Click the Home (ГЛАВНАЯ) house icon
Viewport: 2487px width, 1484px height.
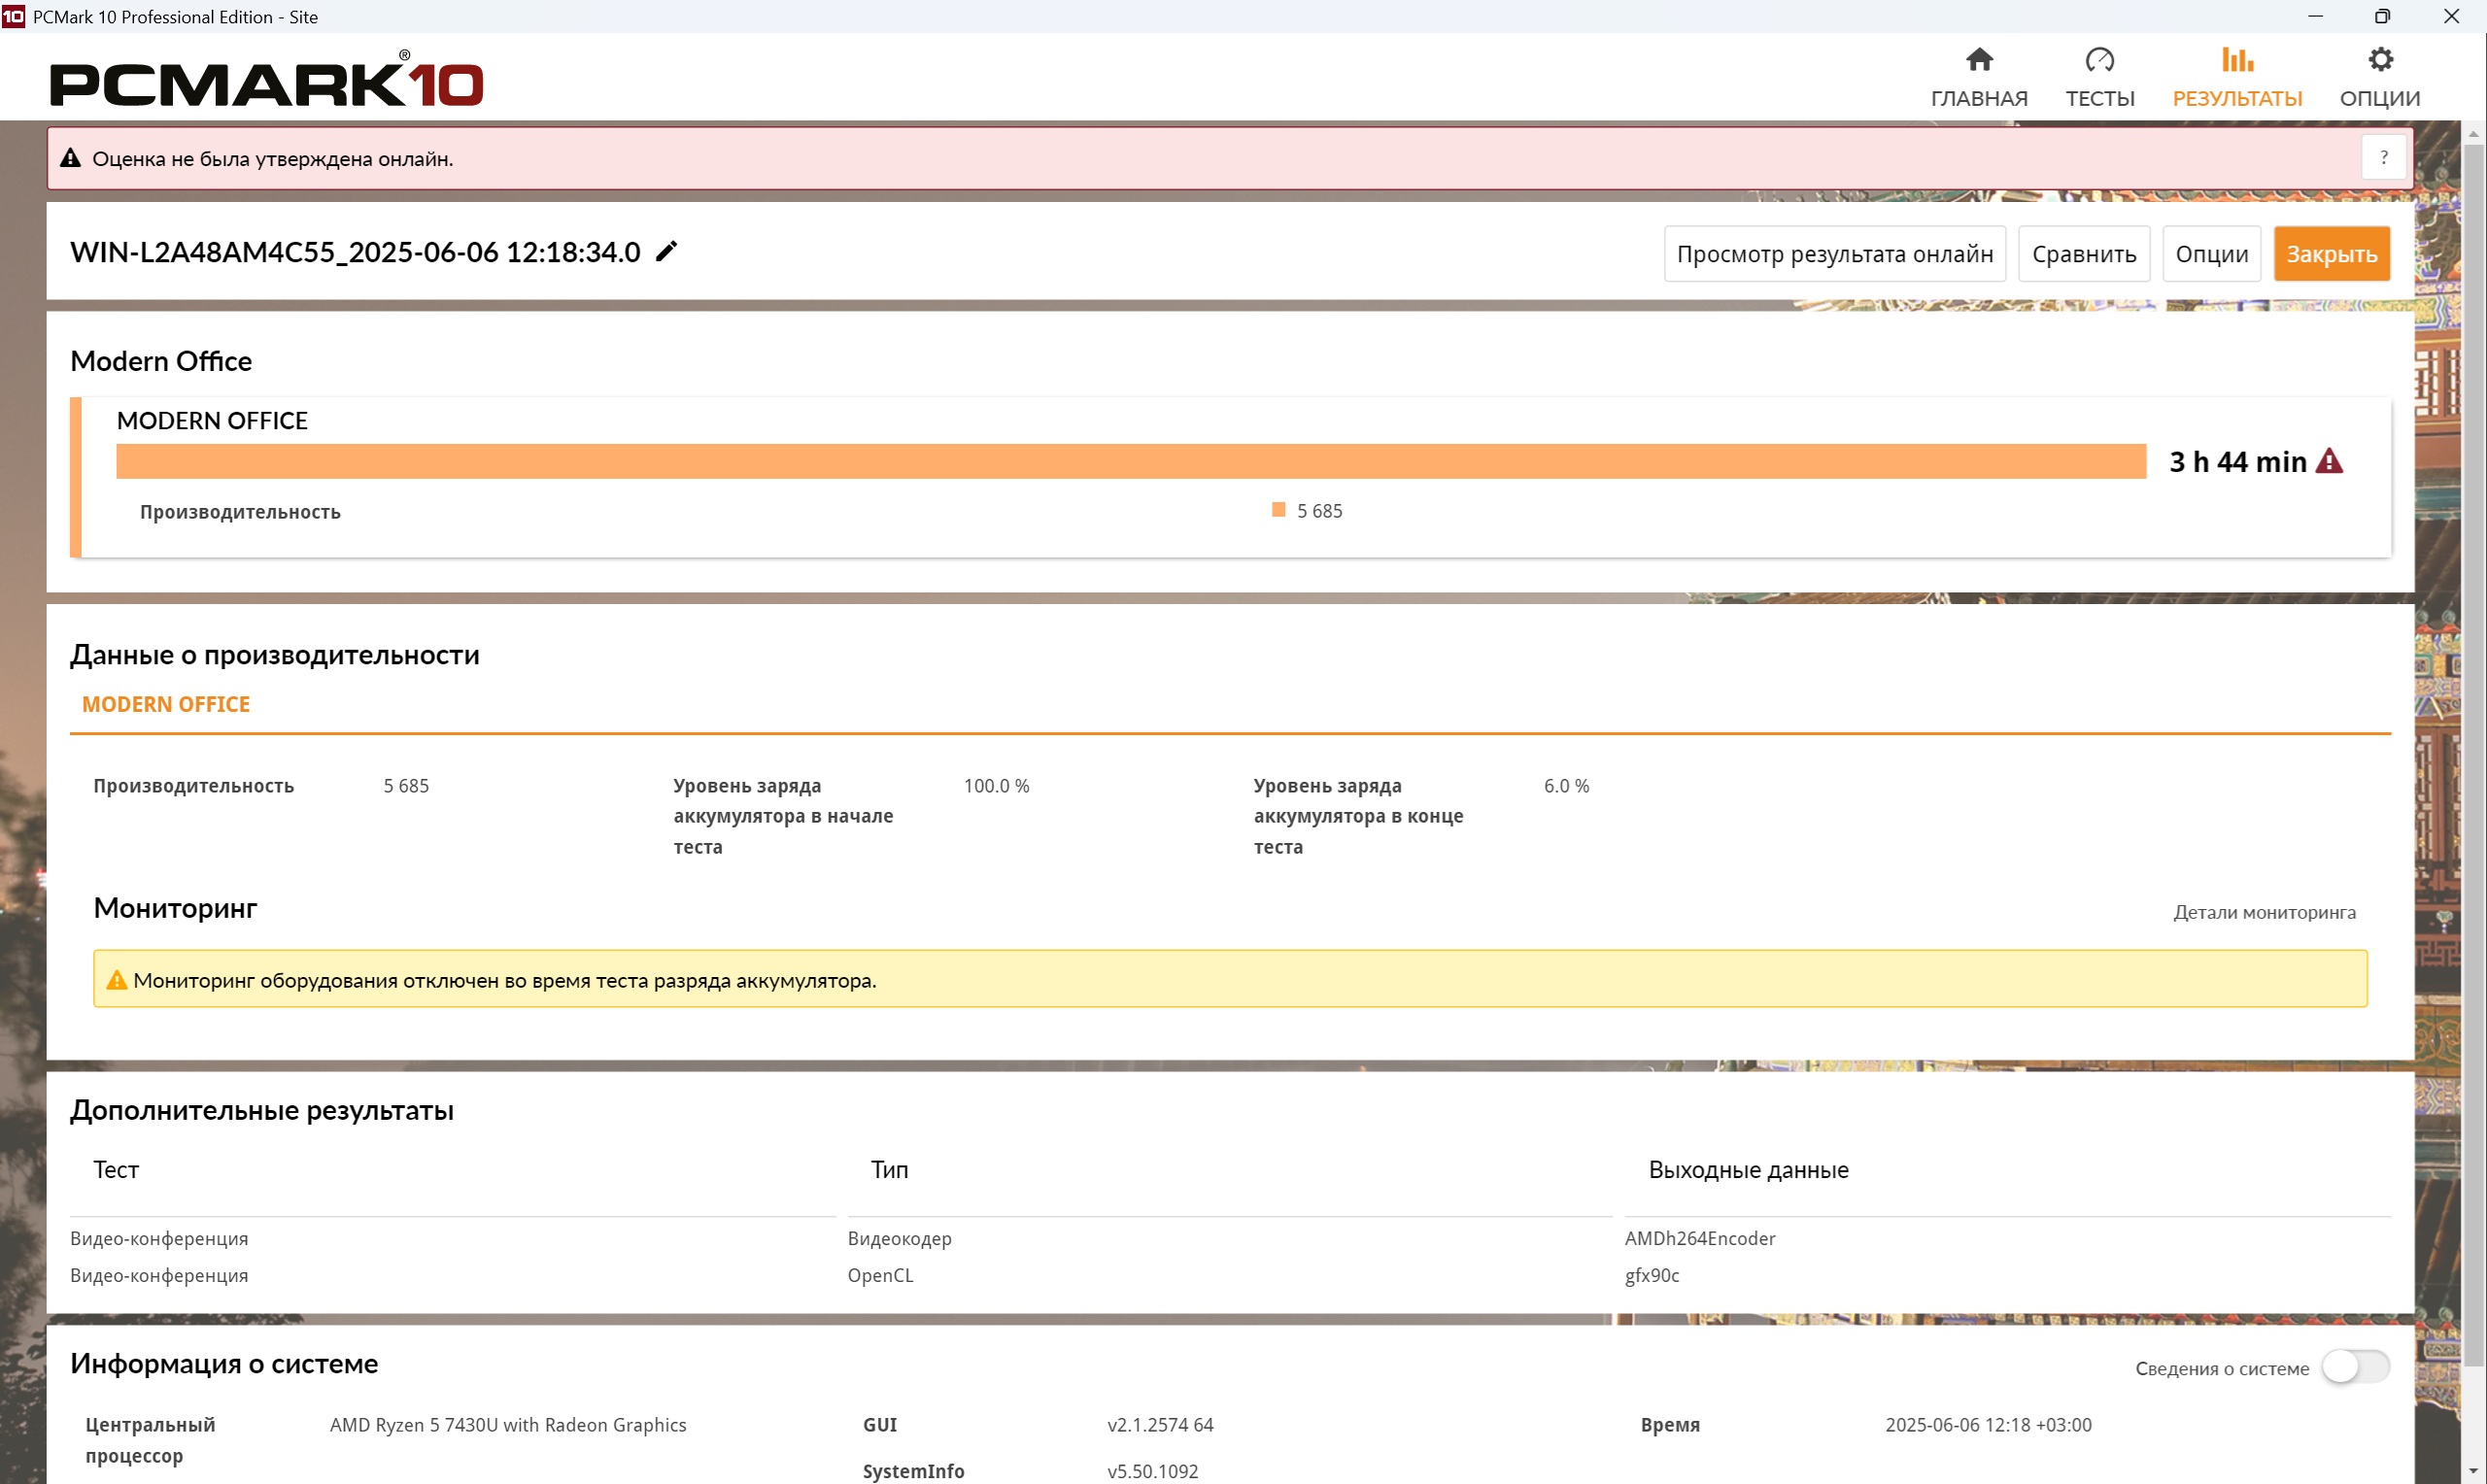[x=1978, y=60]
